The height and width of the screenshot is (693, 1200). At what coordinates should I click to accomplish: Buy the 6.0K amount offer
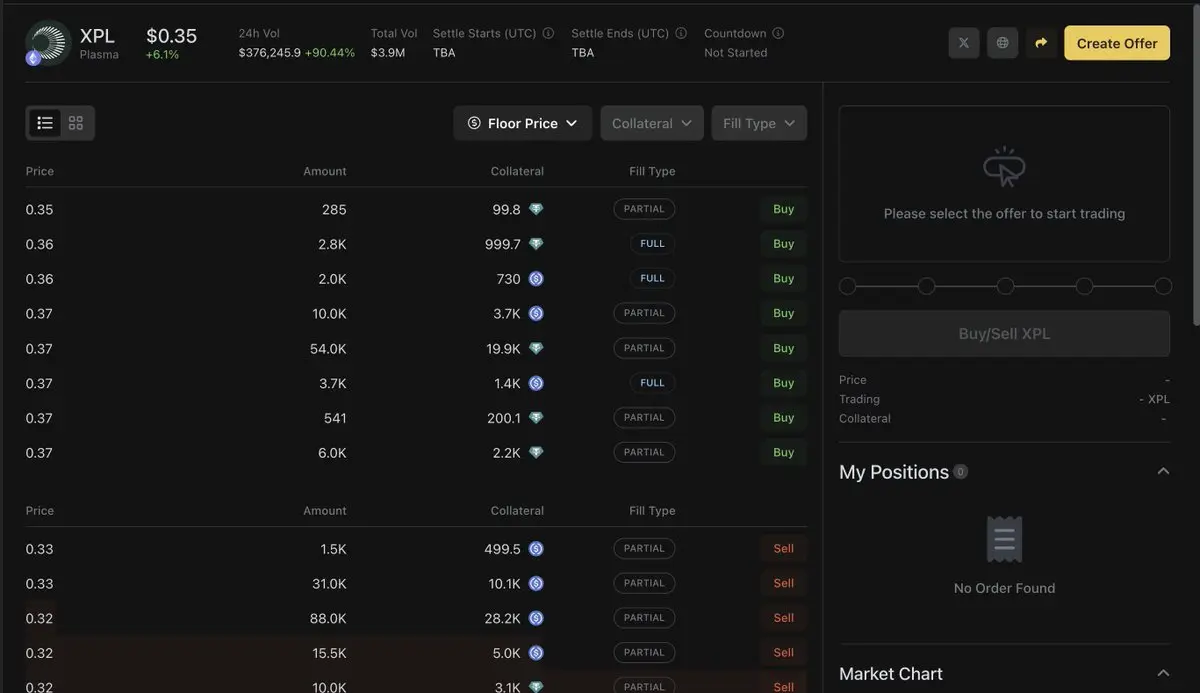point(784,452)
